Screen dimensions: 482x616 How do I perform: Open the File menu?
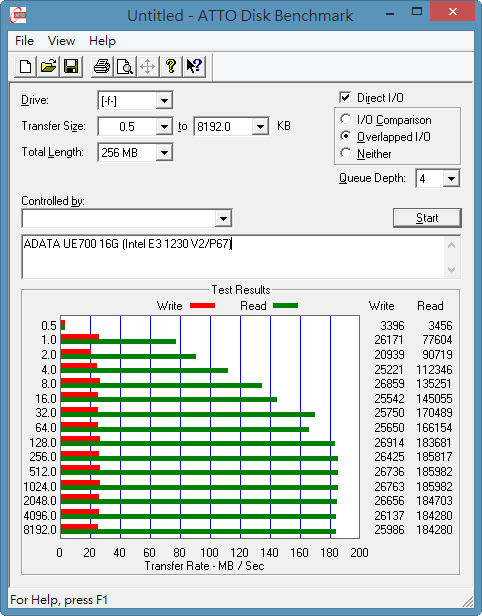(x=24, y=41)
